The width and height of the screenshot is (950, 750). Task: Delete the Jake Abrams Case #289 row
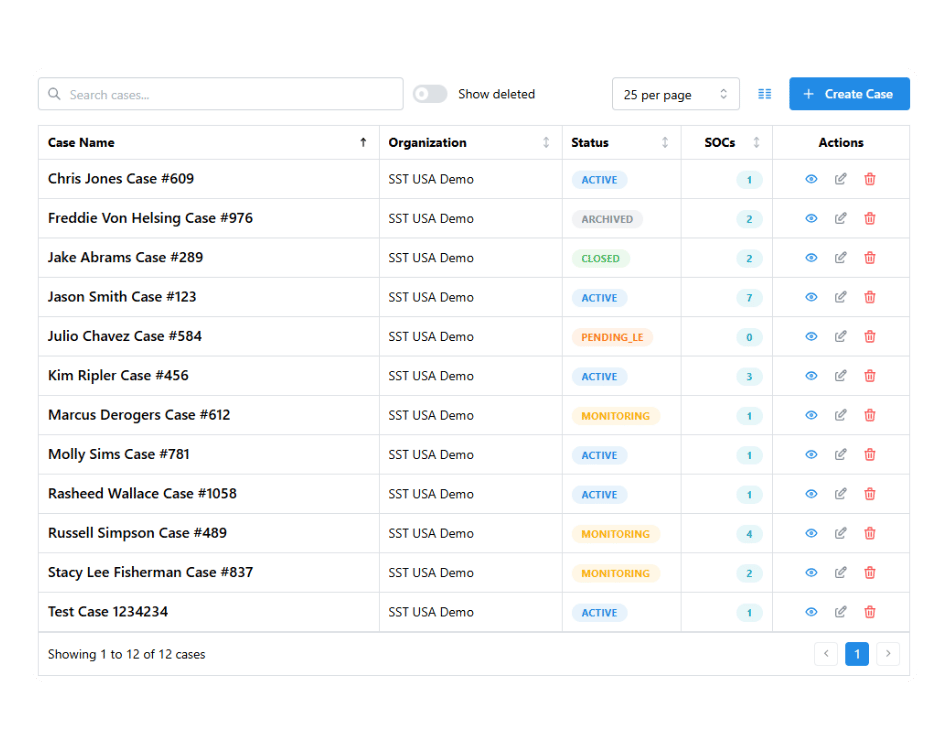(870, 257)
